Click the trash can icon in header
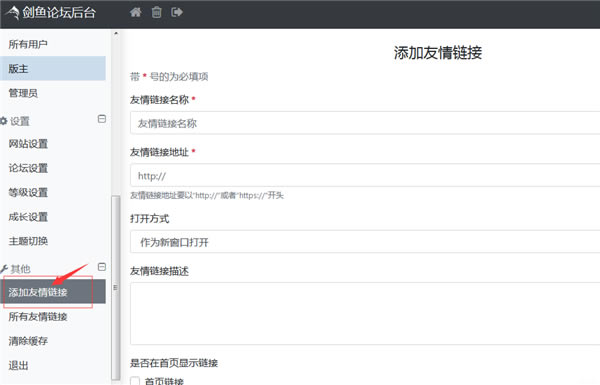 [157, 12]
